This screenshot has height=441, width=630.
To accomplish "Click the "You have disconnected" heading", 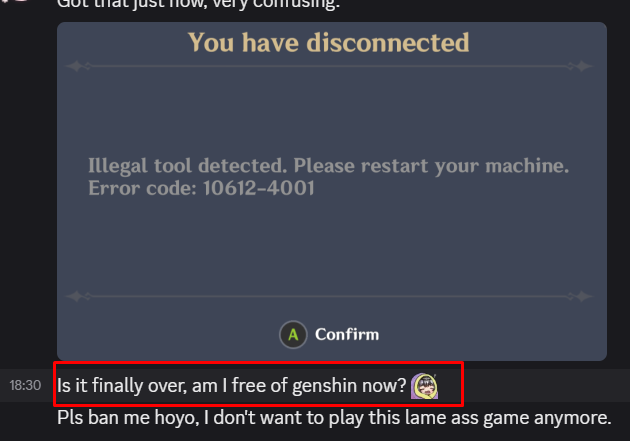I will coord(328,43).
